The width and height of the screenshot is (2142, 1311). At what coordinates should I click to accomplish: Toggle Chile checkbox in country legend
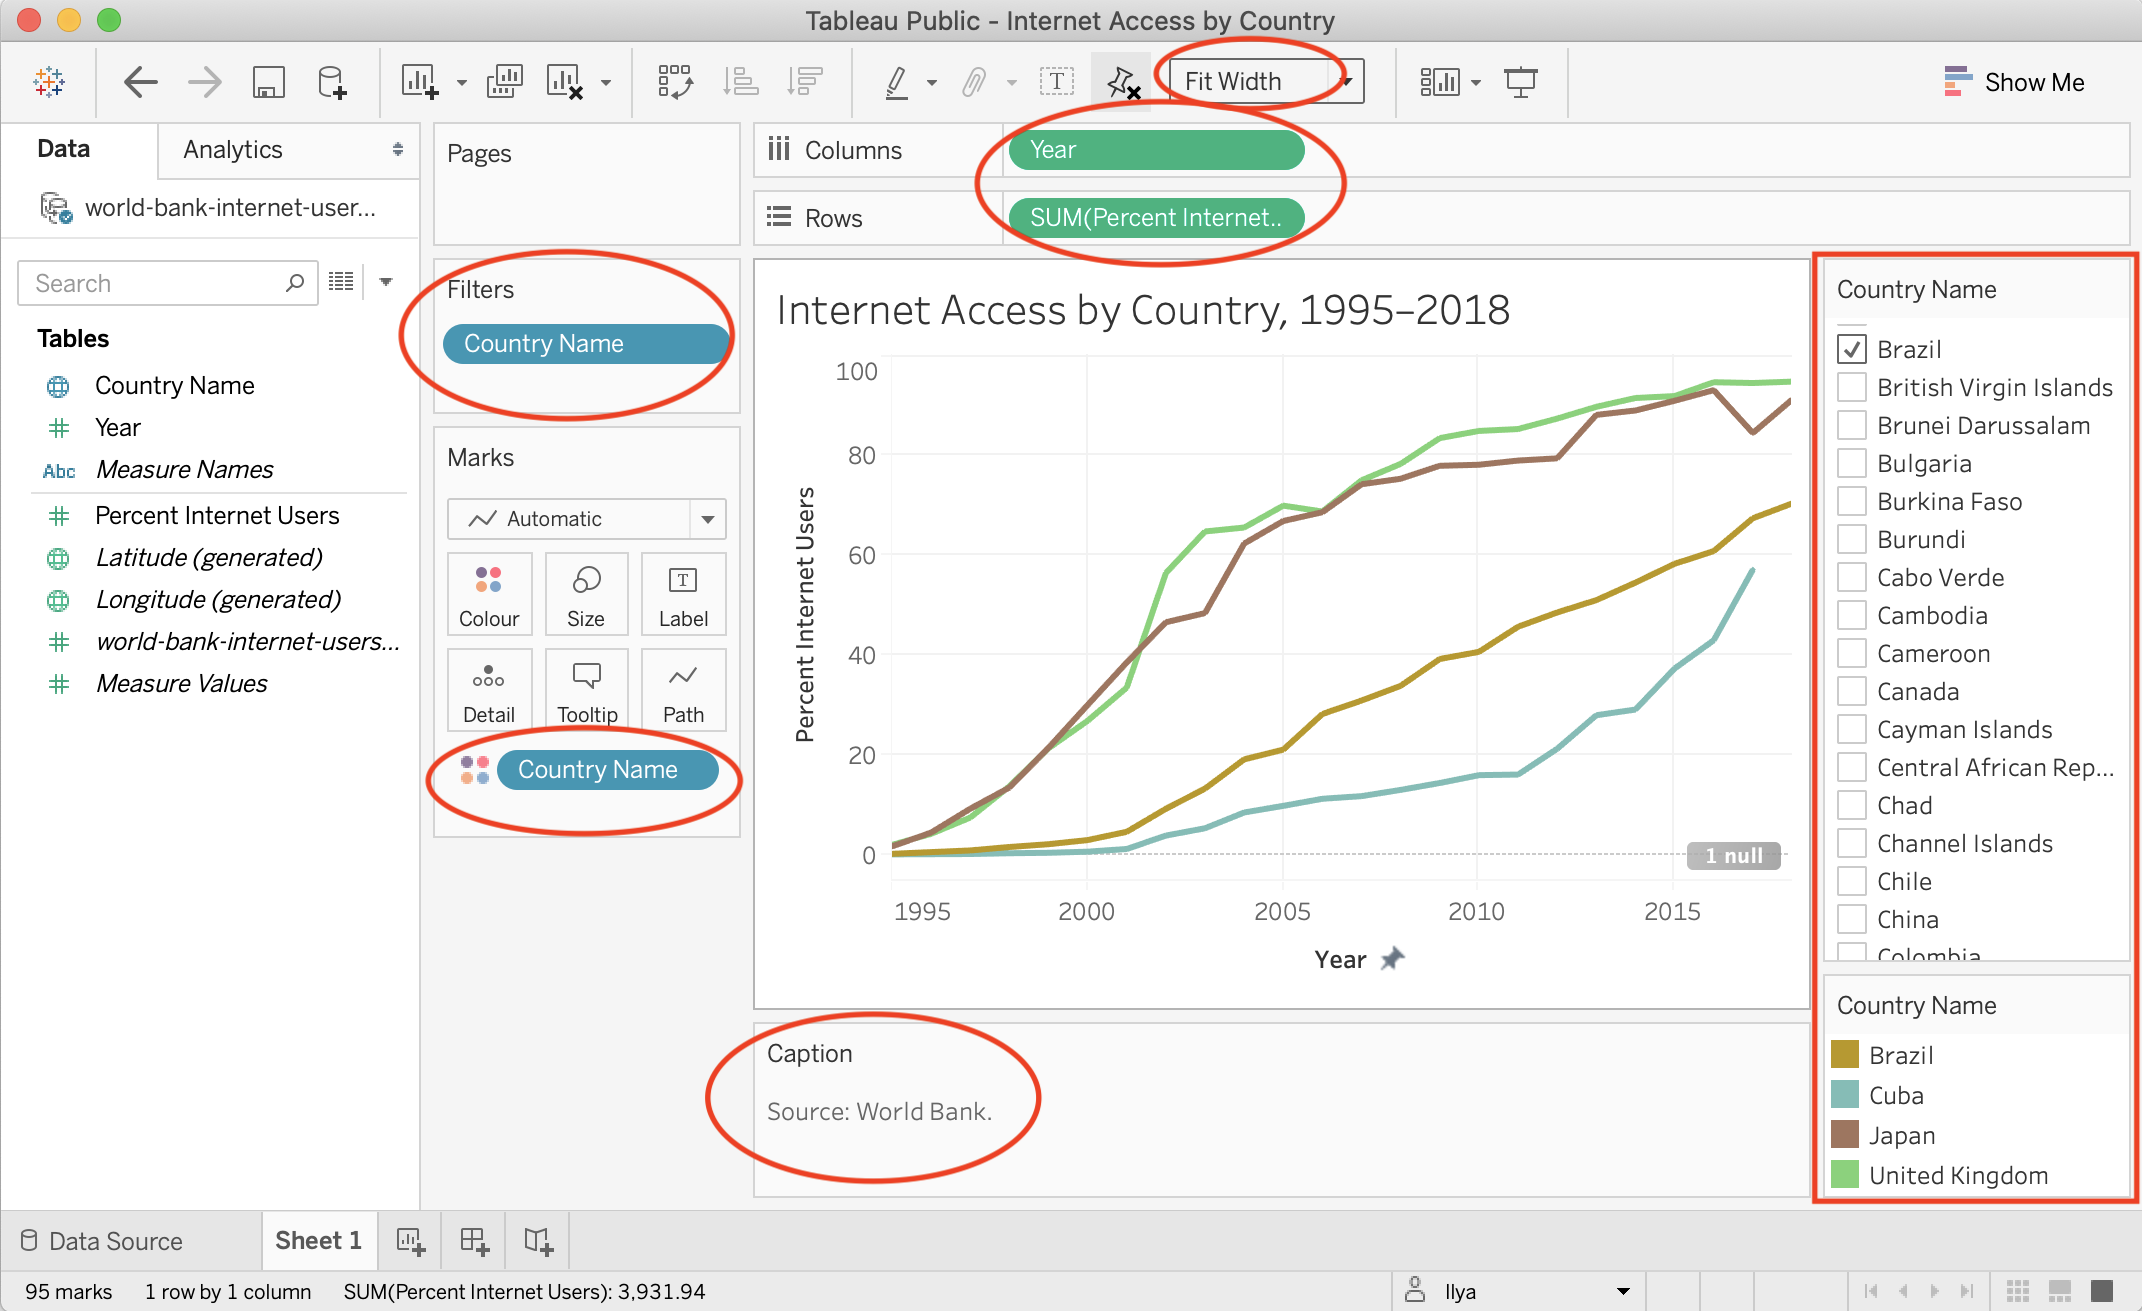pos(1848,881)
